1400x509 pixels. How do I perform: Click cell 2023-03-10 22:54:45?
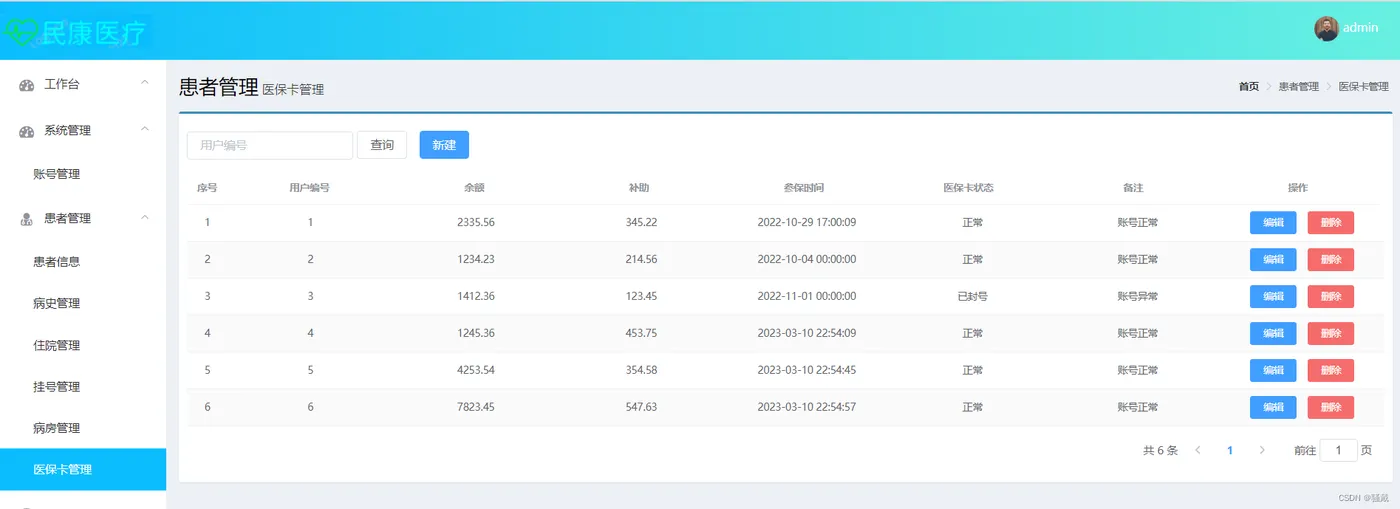807,370
